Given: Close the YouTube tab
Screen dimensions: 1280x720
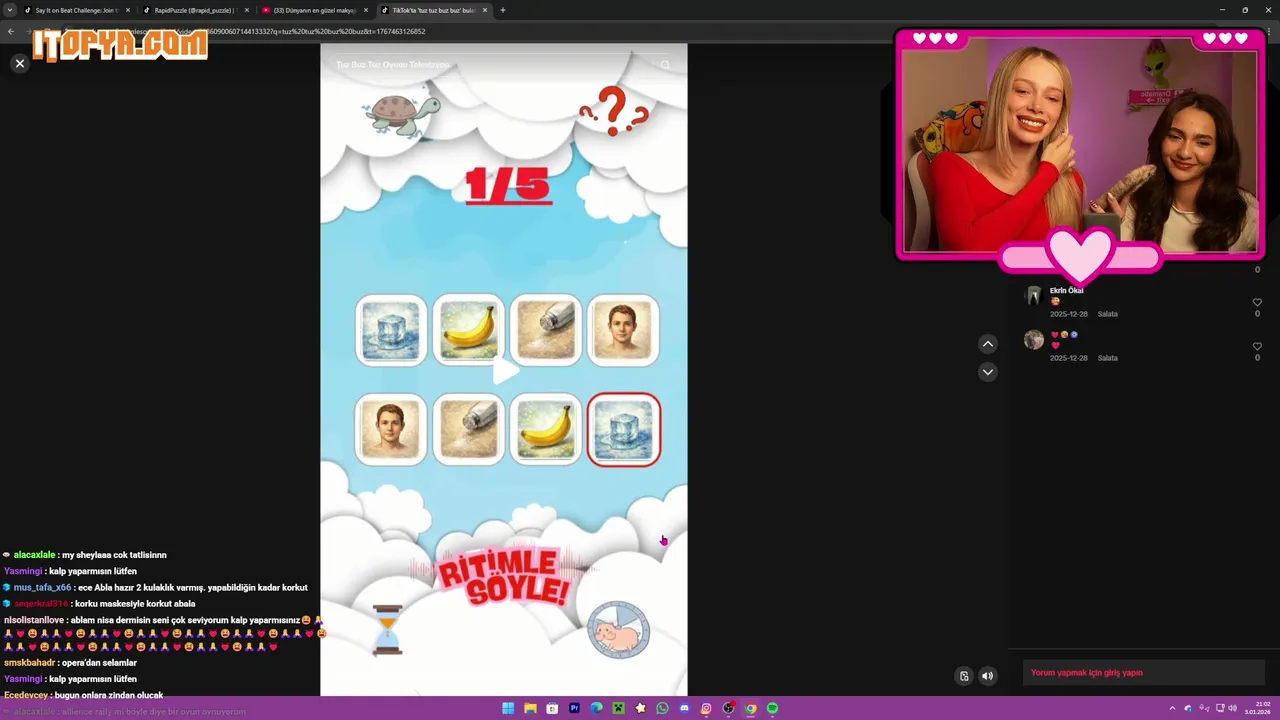Looking at the screenshot, I should coord(366,10).
